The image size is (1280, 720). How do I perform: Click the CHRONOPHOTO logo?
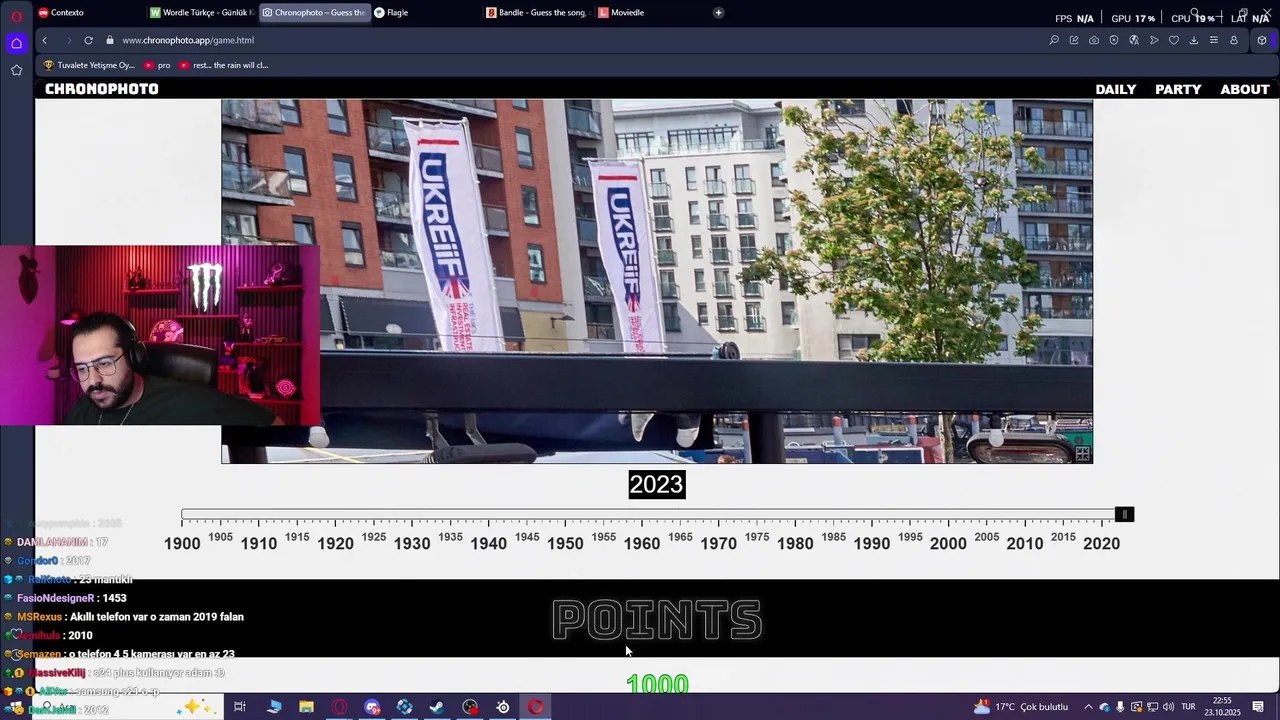[101, 89]
